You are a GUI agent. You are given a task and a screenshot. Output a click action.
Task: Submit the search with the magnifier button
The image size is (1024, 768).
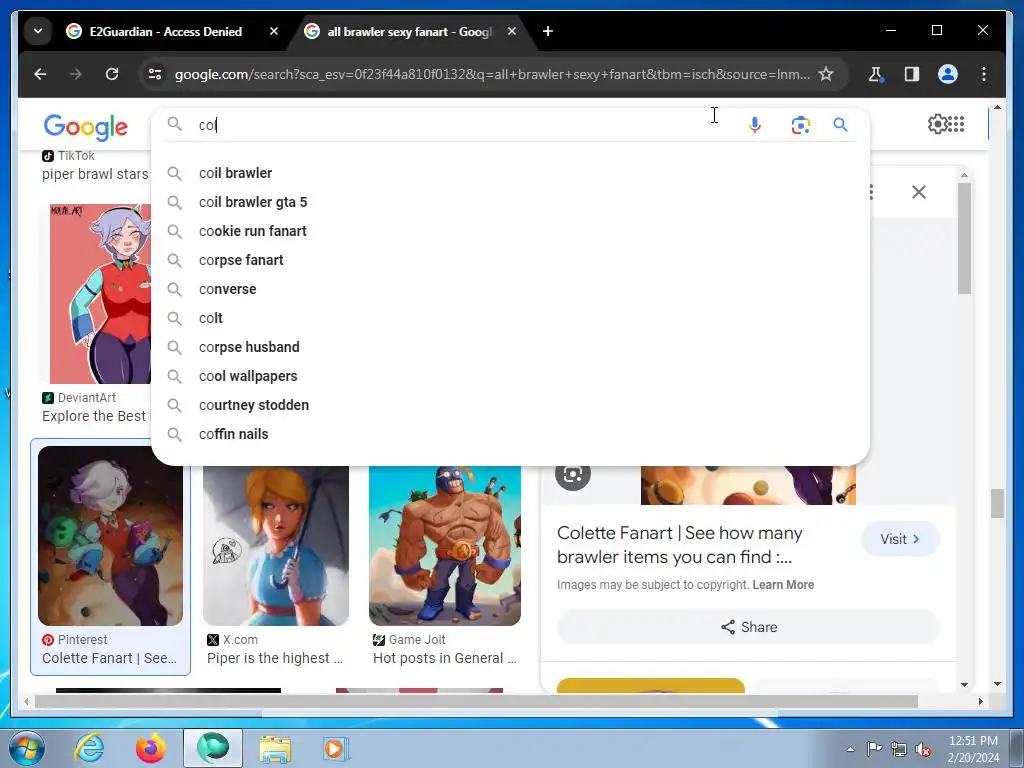tap(840, 125)
